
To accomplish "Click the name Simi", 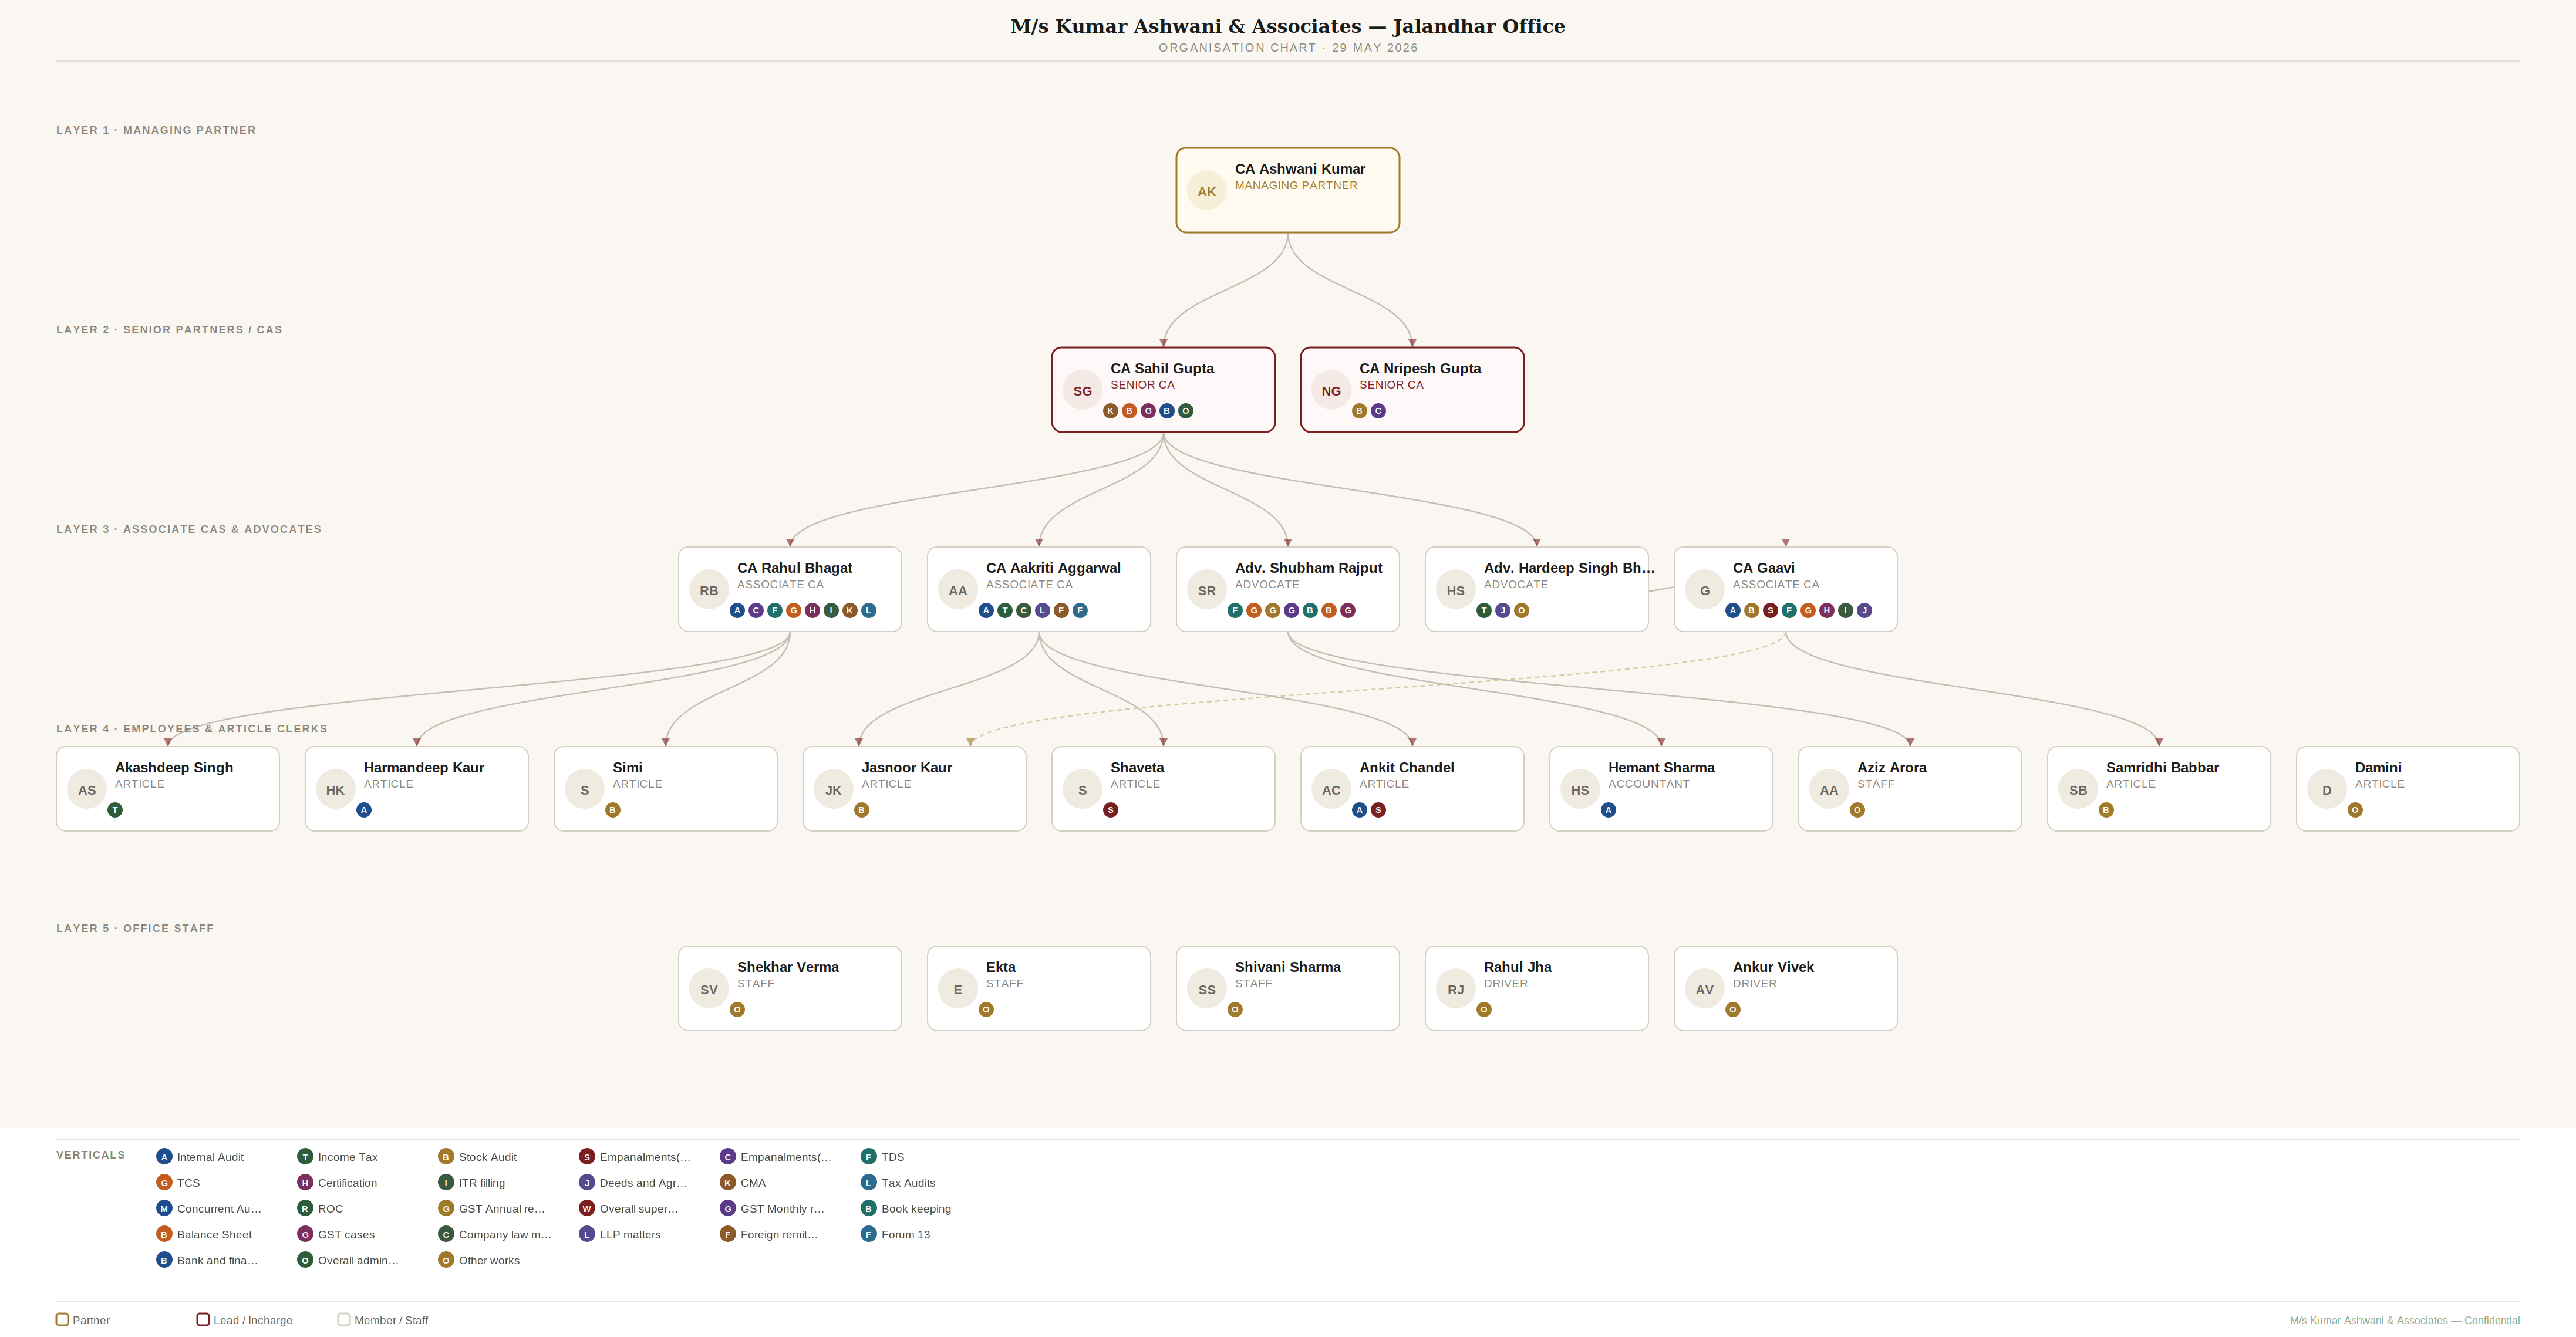I will (x=627, y=768).
